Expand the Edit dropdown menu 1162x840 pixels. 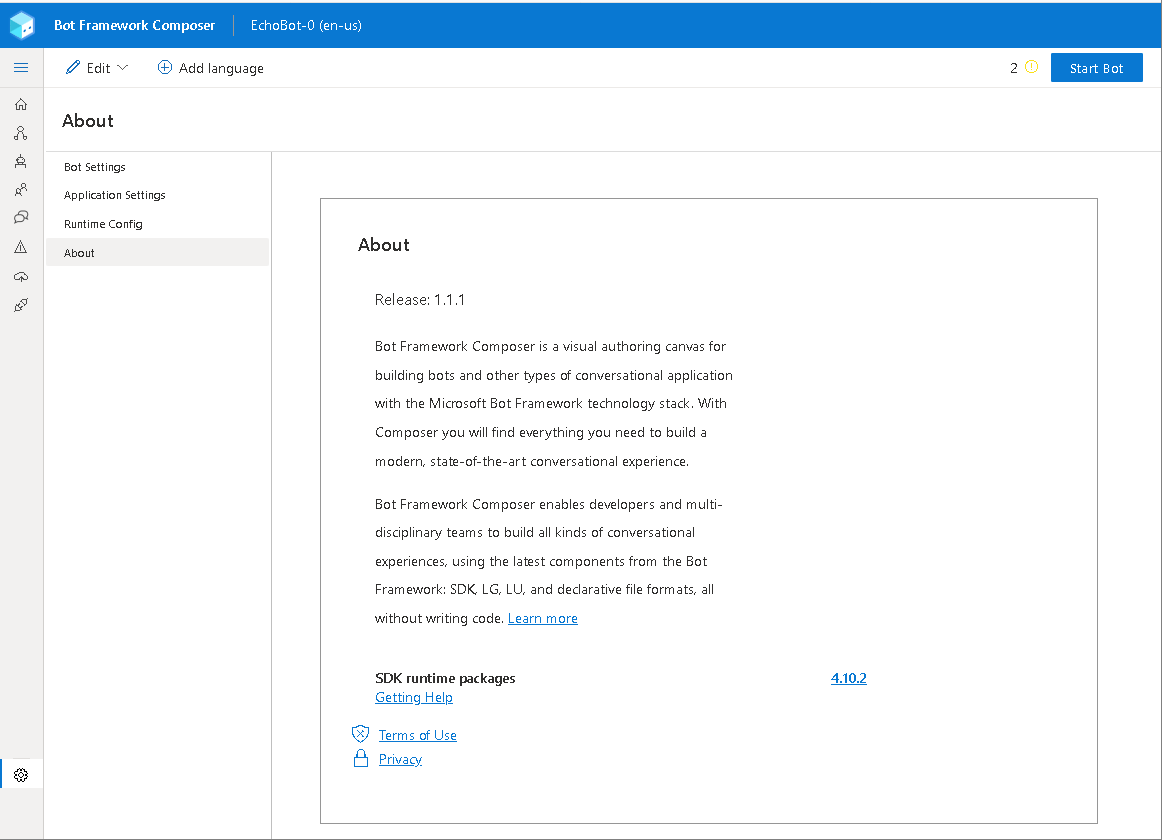[x=96, y=67]
